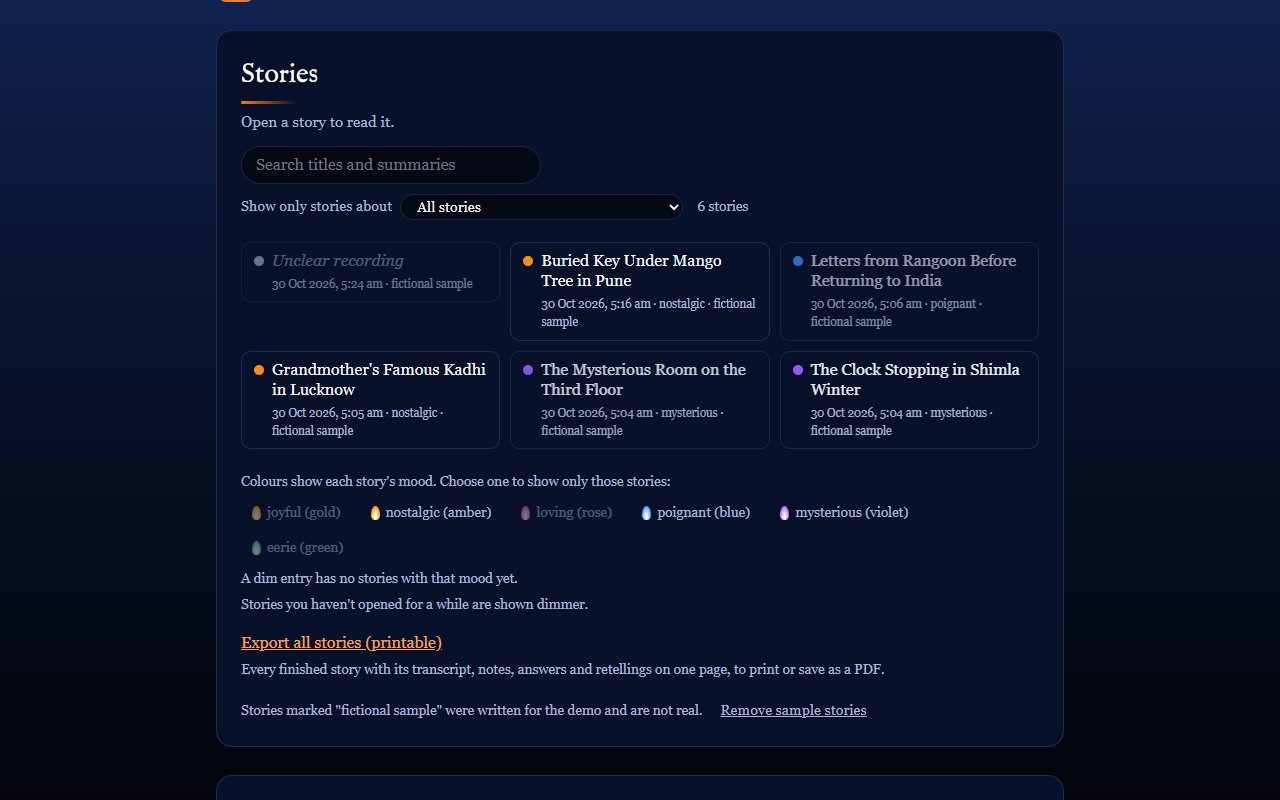The height and width of the screenshot is (800, 1280).
Task: Filter stories by mysterious (violet) mood label
Action: click(852, 512)
